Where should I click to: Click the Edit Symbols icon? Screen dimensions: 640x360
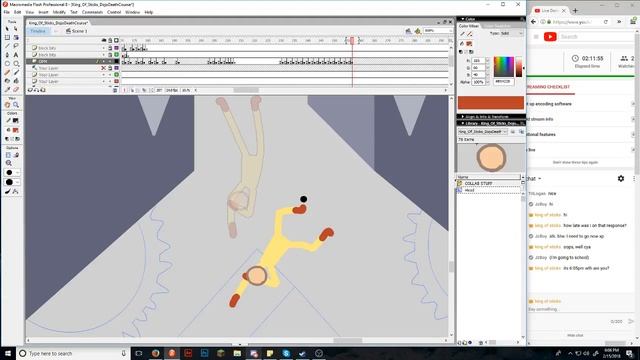pyautogui.click(x=418, y=31)
